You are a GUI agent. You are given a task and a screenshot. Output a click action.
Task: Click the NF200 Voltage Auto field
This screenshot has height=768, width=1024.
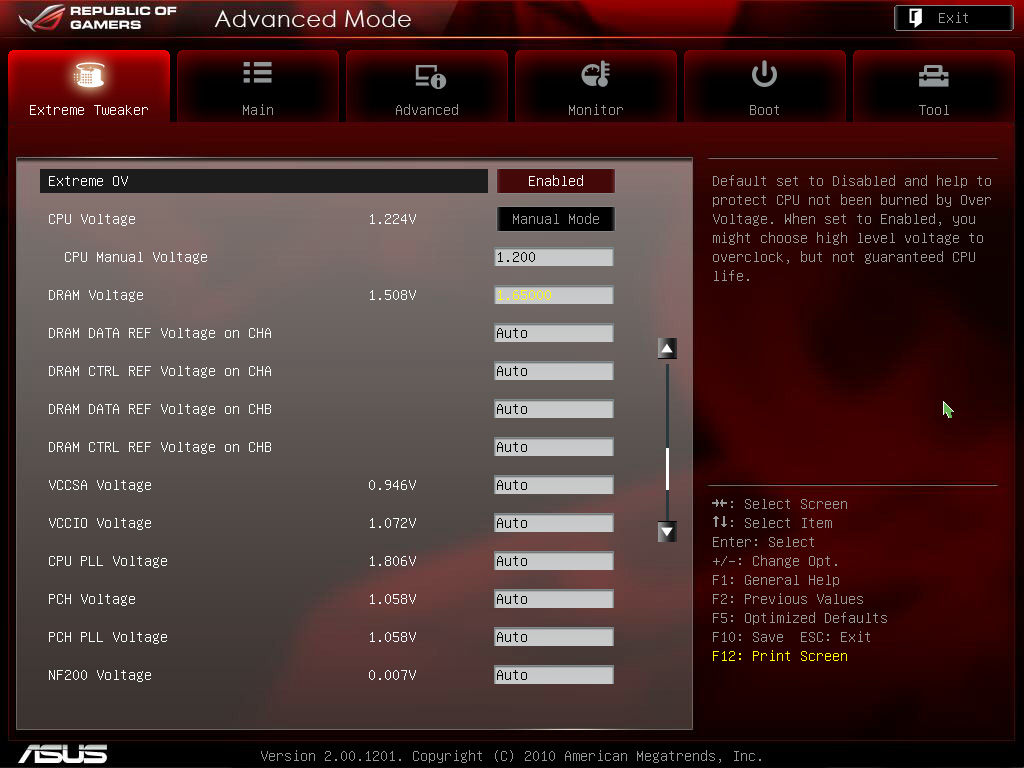click(553, 675)
